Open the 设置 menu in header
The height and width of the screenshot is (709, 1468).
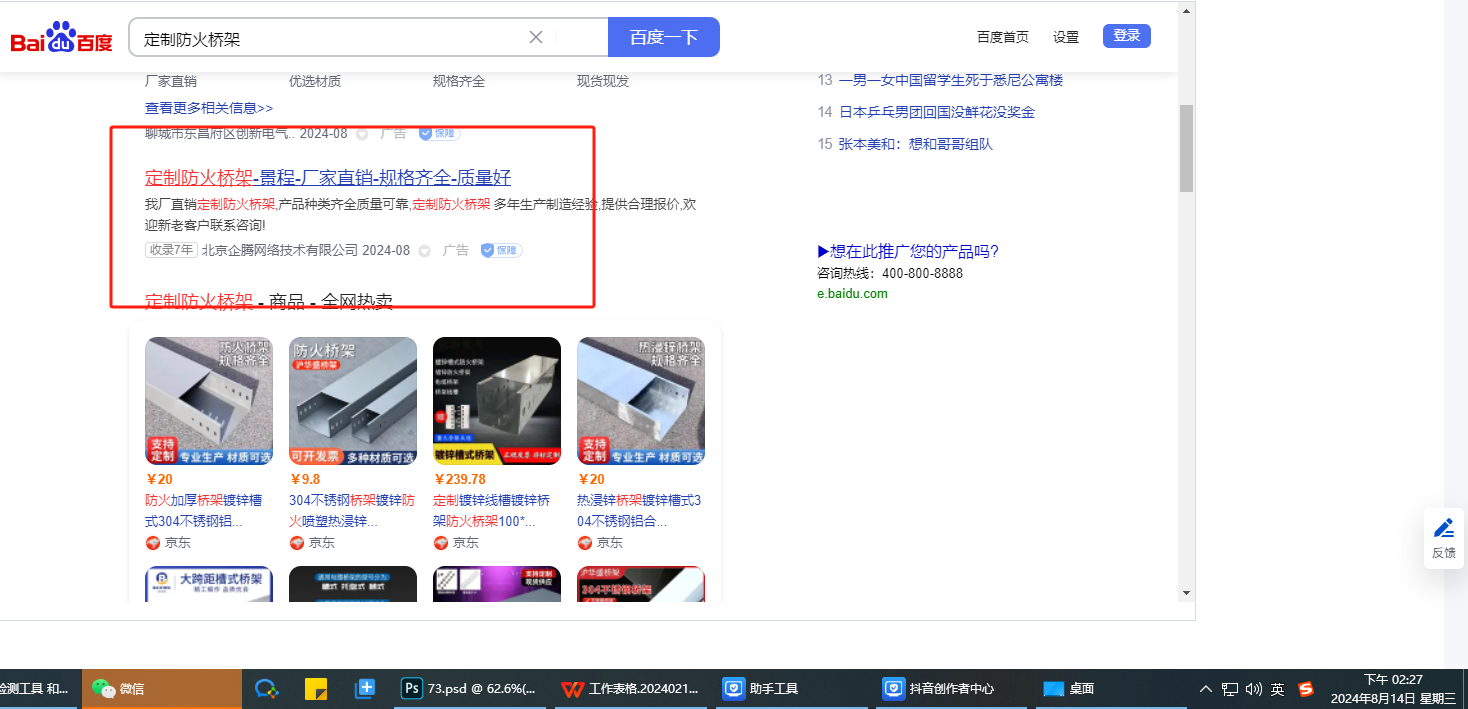pyautogui.click(x=1066, y=37)
